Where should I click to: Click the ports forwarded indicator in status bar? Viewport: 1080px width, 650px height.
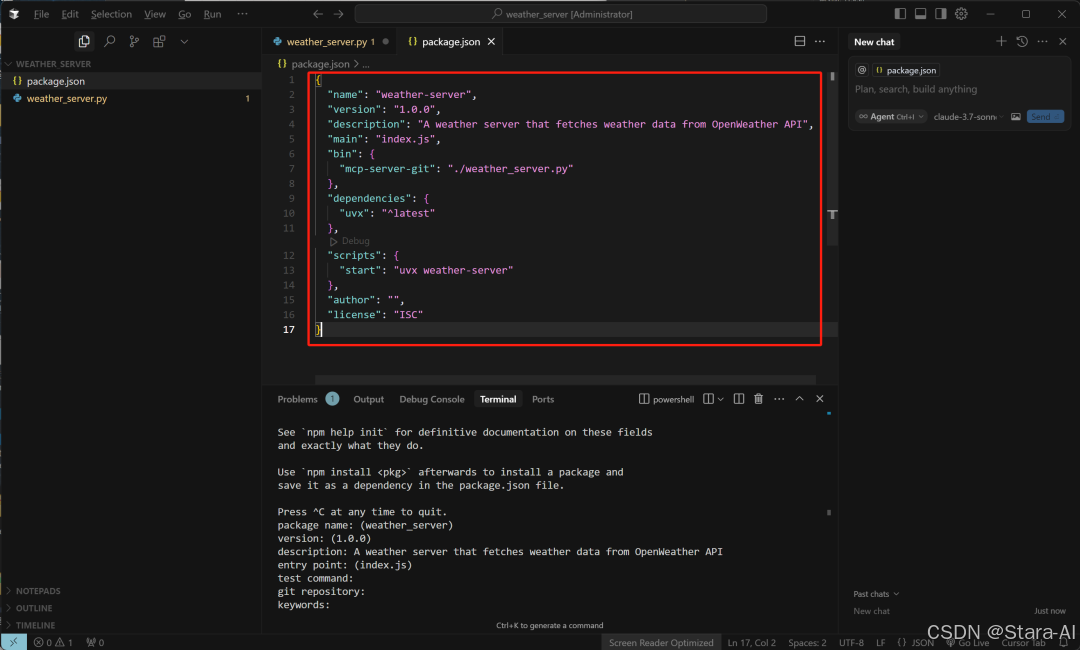click(x=95, y=642)
